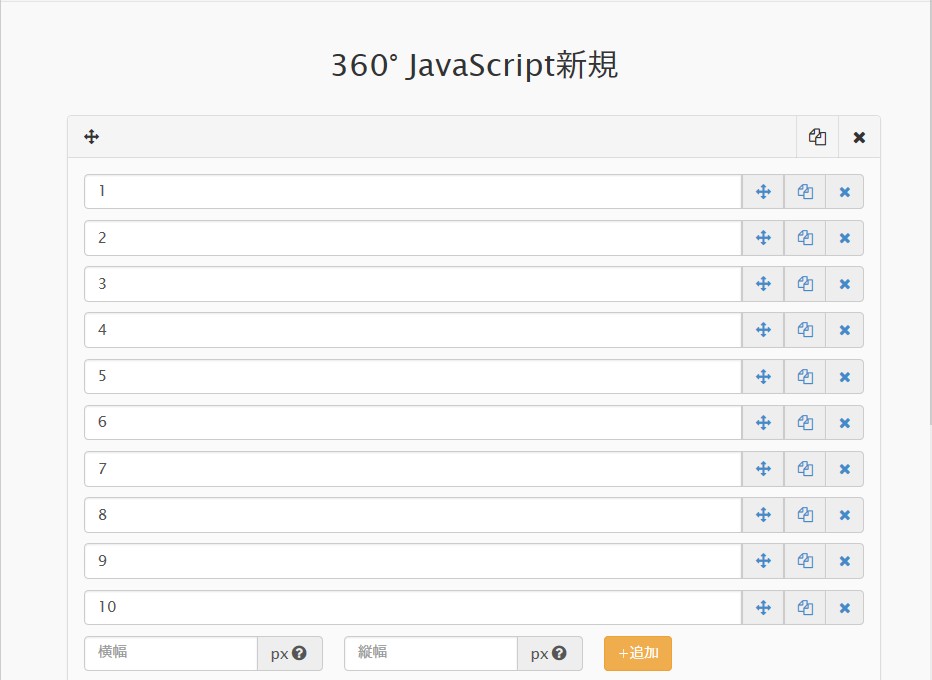Click move handle for row 2
The image size is (932, 680).
point(763,238)
